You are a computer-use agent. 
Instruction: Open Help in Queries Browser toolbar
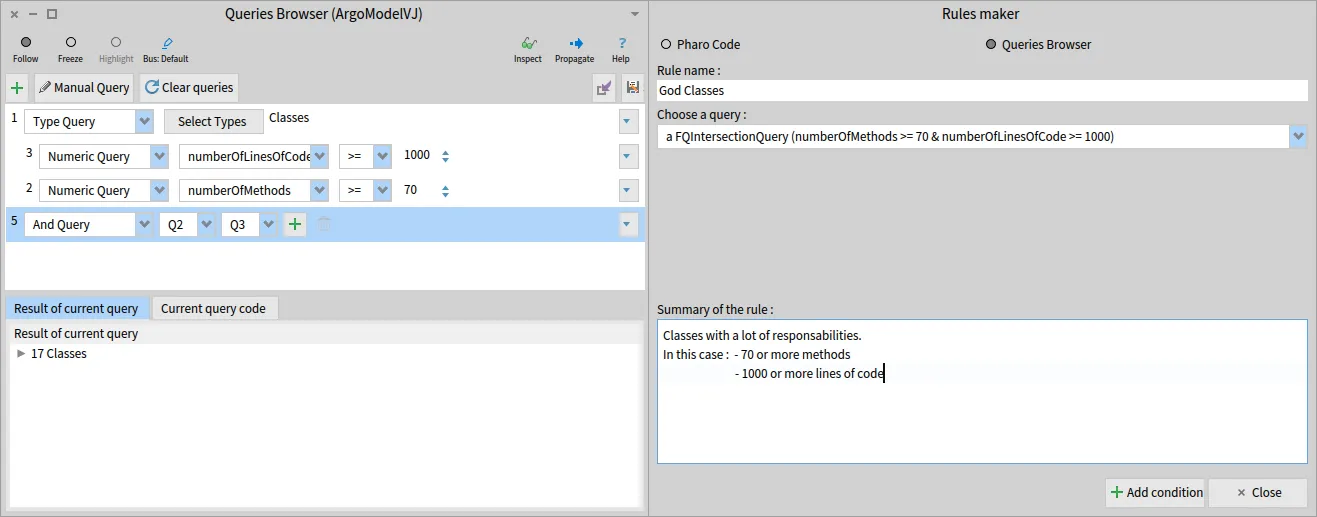[621, 43]
